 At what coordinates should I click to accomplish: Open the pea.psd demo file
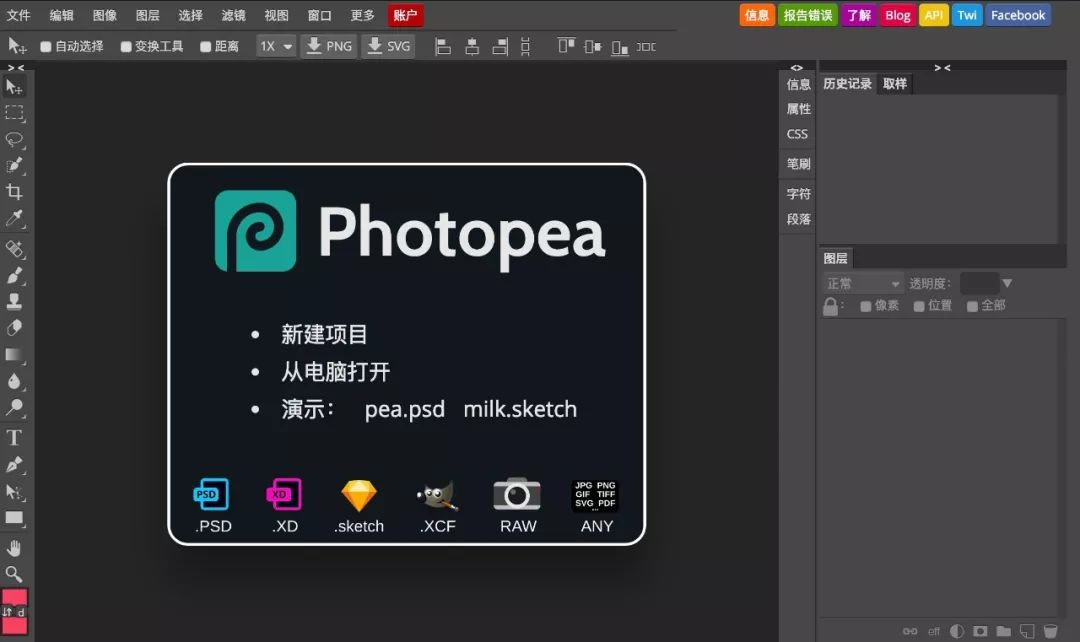pos(404,410)
